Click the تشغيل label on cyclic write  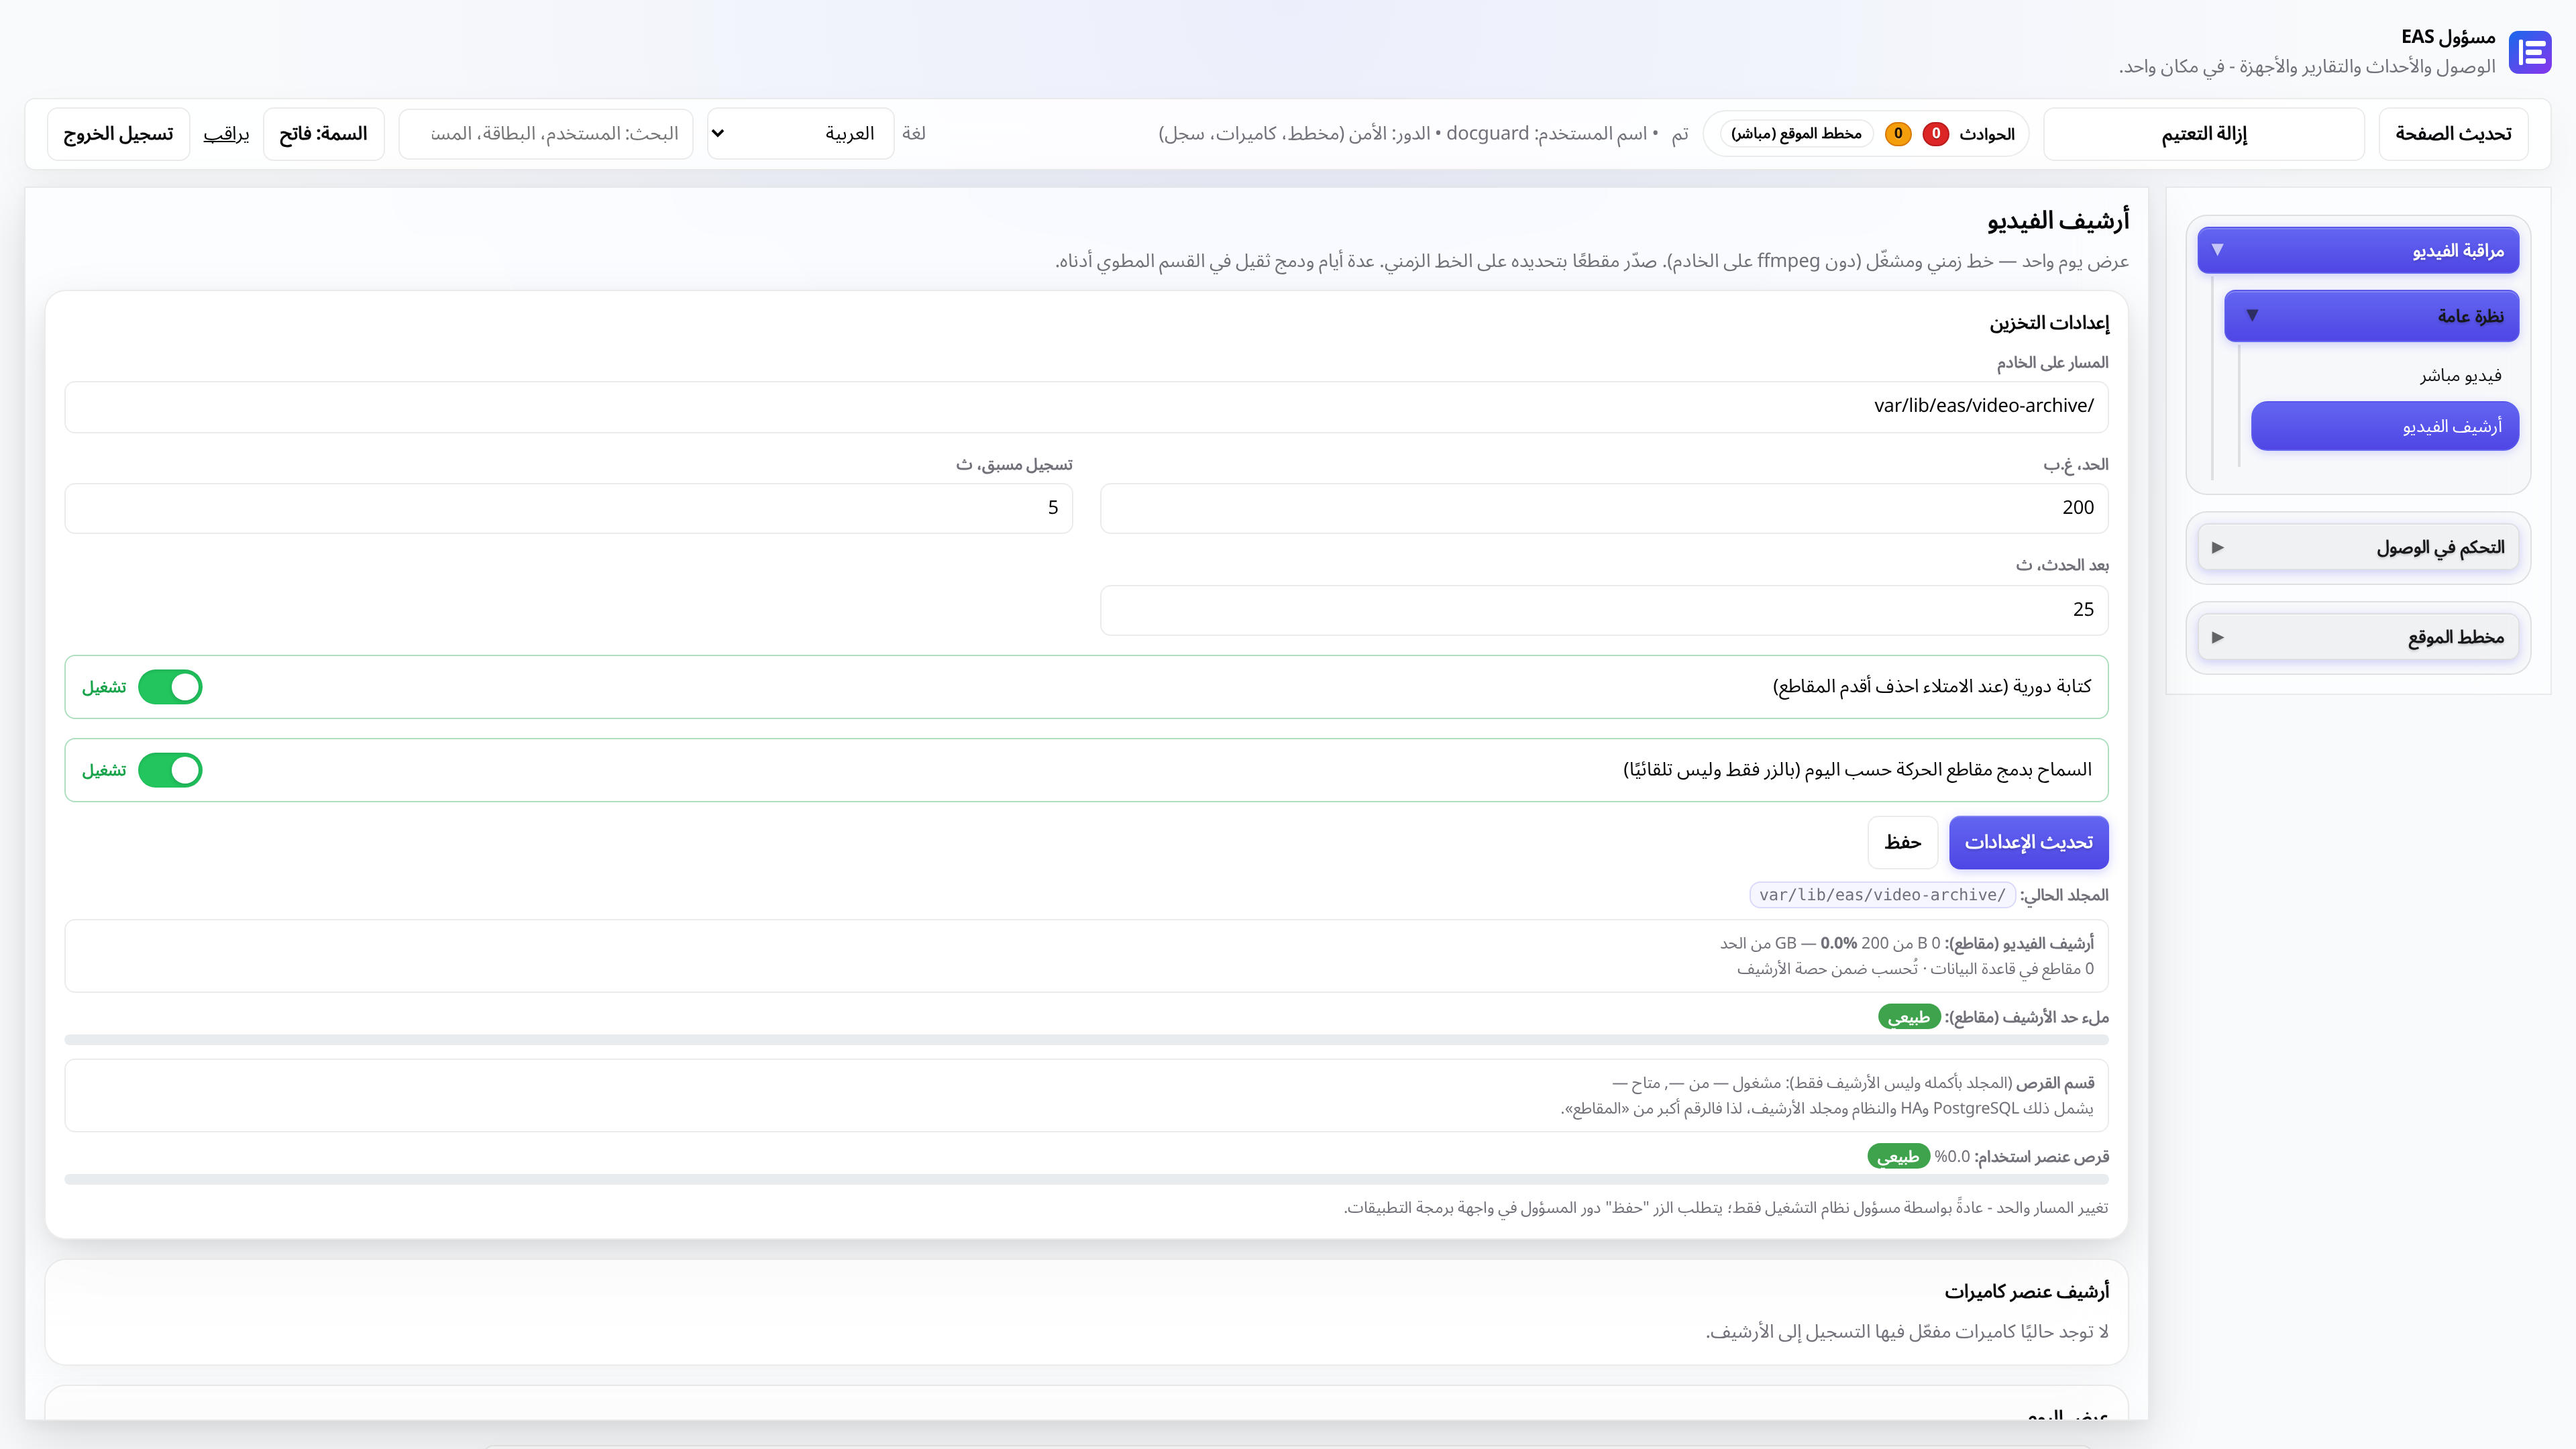pos(104,687)
